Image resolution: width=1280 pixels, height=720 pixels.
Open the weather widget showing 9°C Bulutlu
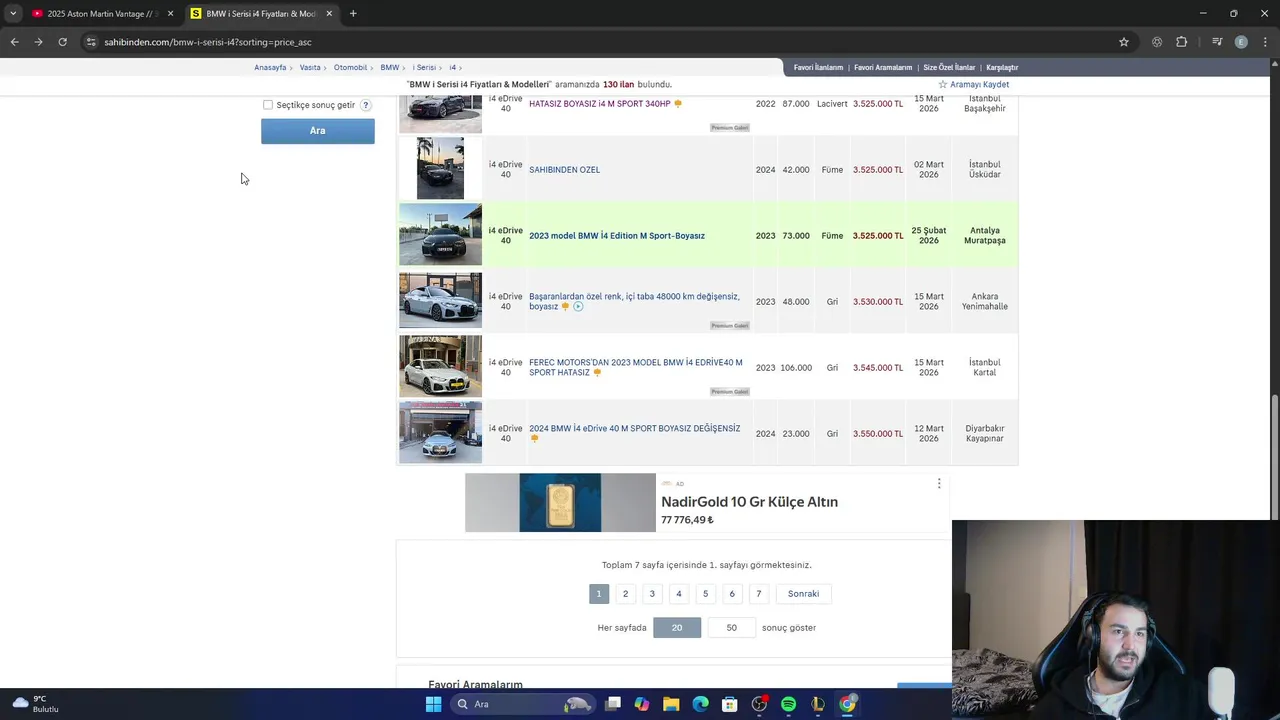pyautogui.click(x=36, y=704)
